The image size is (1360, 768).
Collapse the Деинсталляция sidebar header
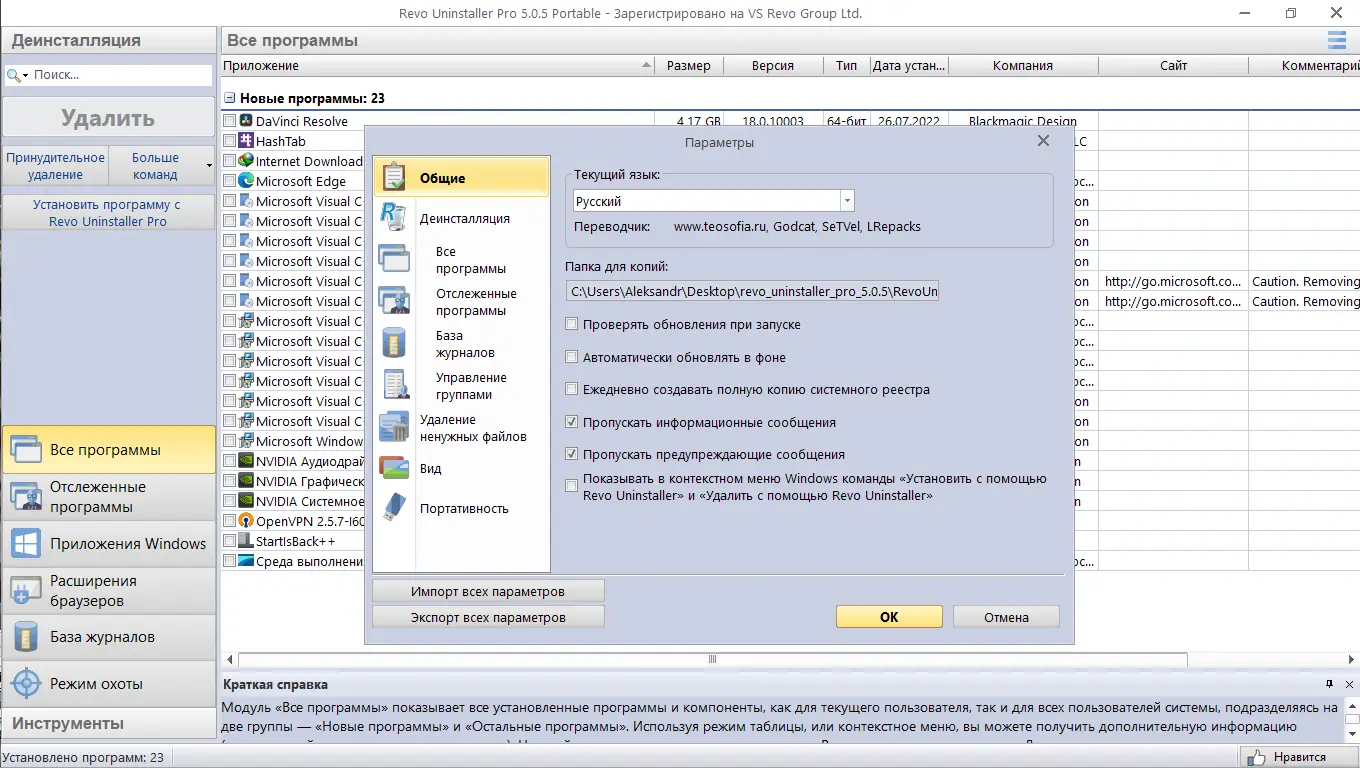pos(108,41)
